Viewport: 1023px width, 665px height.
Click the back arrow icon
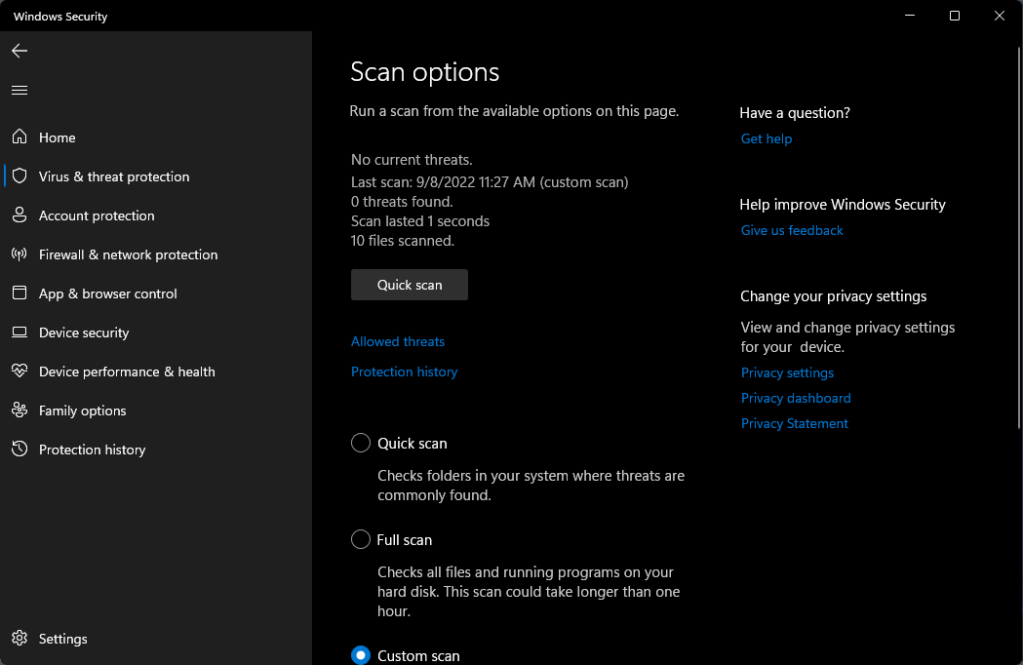pos(19,51)
